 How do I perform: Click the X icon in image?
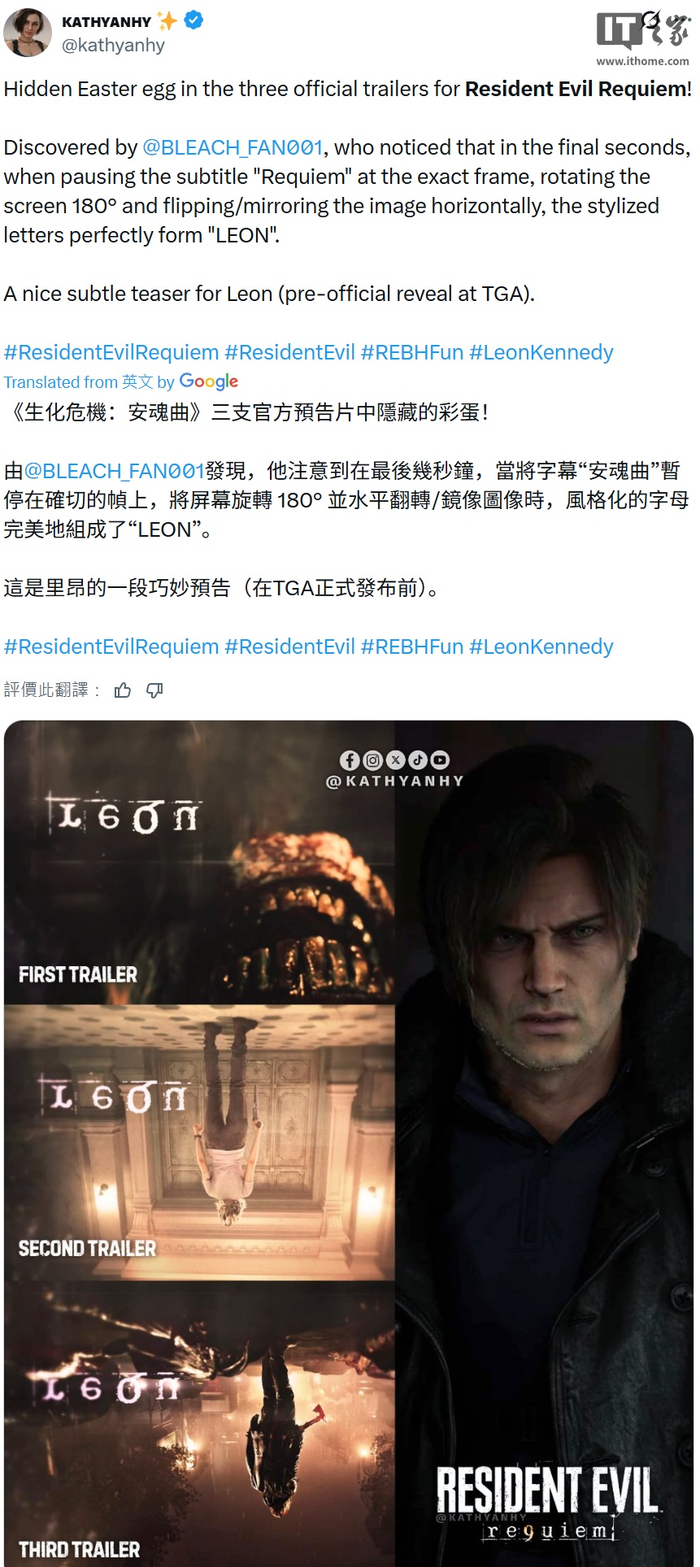[x=395, y=760]
